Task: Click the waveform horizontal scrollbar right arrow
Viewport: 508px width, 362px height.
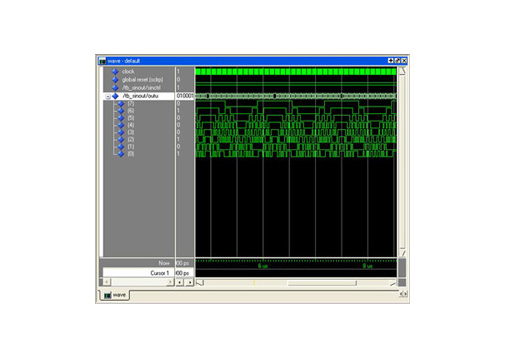Action: 393,283
